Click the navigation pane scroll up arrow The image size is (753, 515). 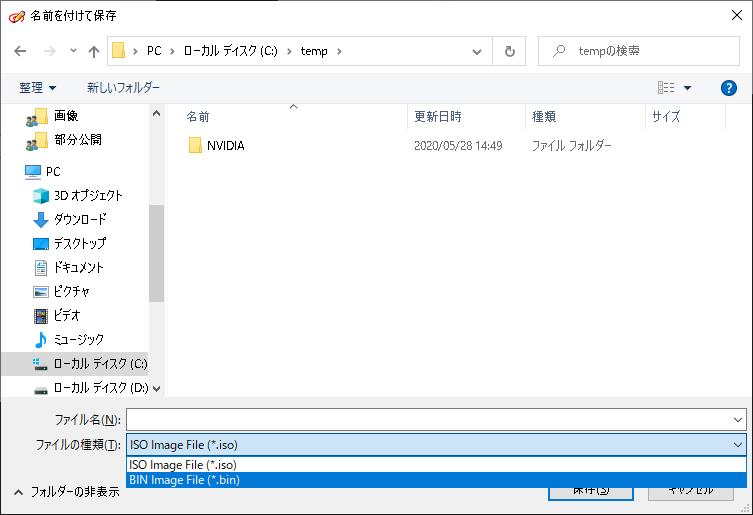[x=156, y=113]
